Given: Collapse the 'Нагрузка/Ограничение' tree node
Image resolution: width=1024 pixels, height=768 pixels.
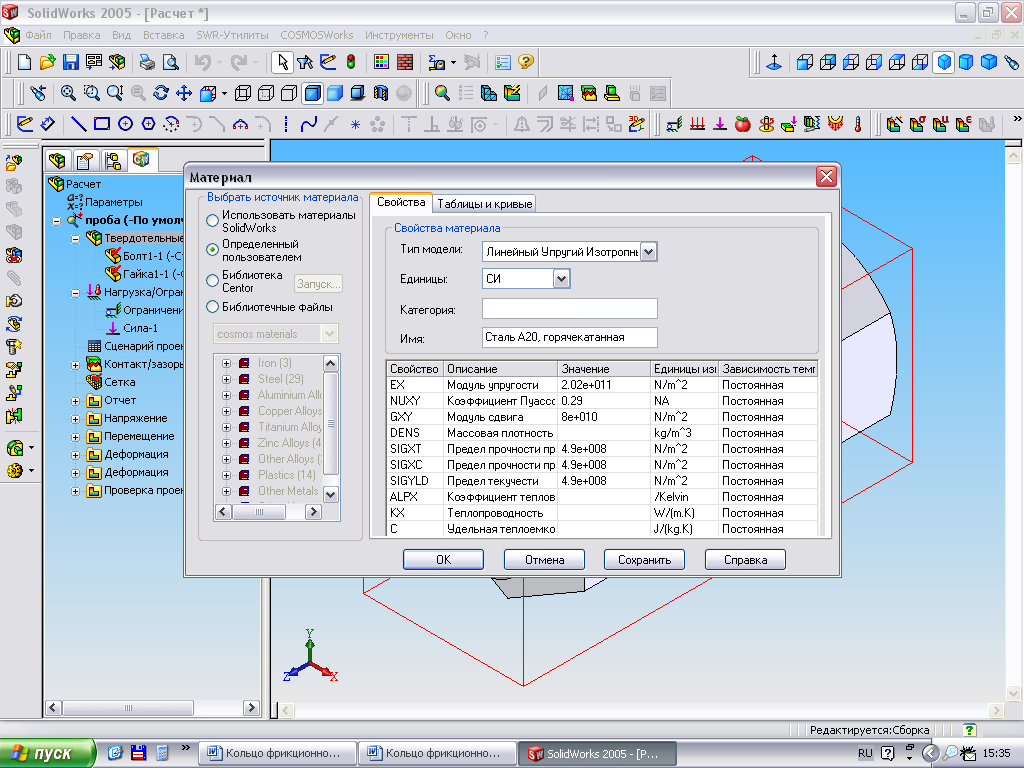Looking at the screenshot, I should click(x=76, y=293).
